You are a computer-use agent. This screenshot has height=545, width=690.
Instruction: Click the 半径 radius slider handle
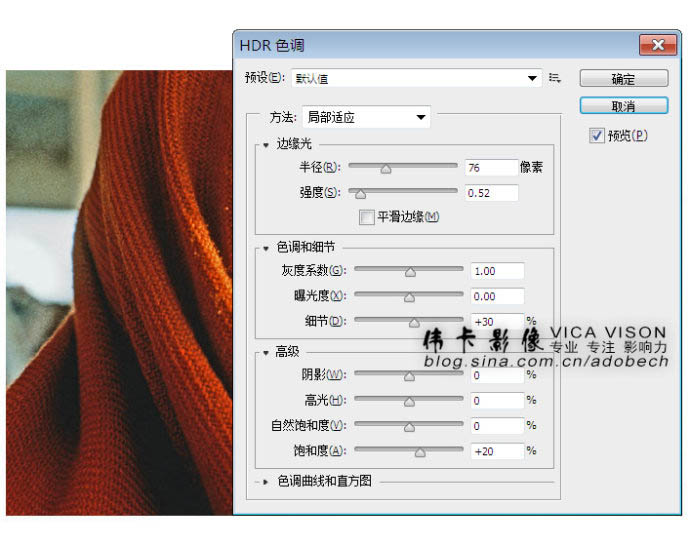(x=386, y=170)
